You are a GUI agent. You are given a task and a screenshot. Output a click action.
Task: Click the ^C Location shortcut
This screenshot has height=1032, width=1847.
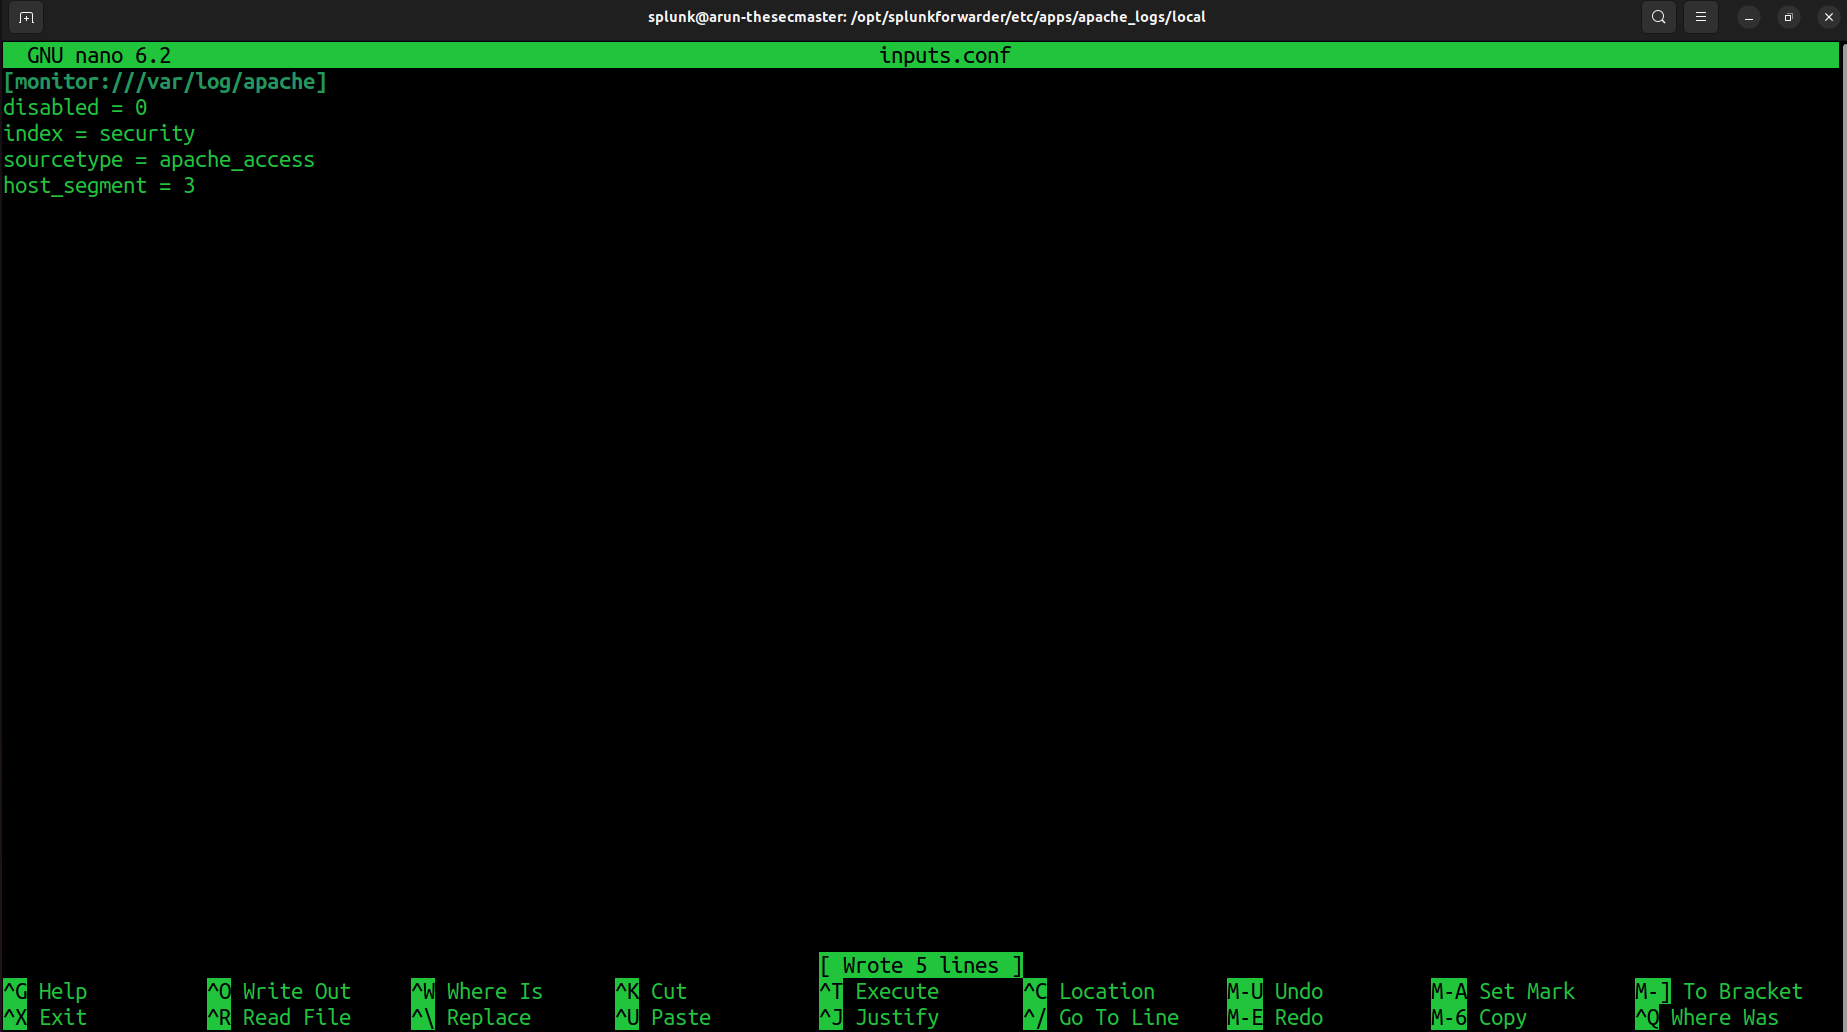coord(1089,991)
